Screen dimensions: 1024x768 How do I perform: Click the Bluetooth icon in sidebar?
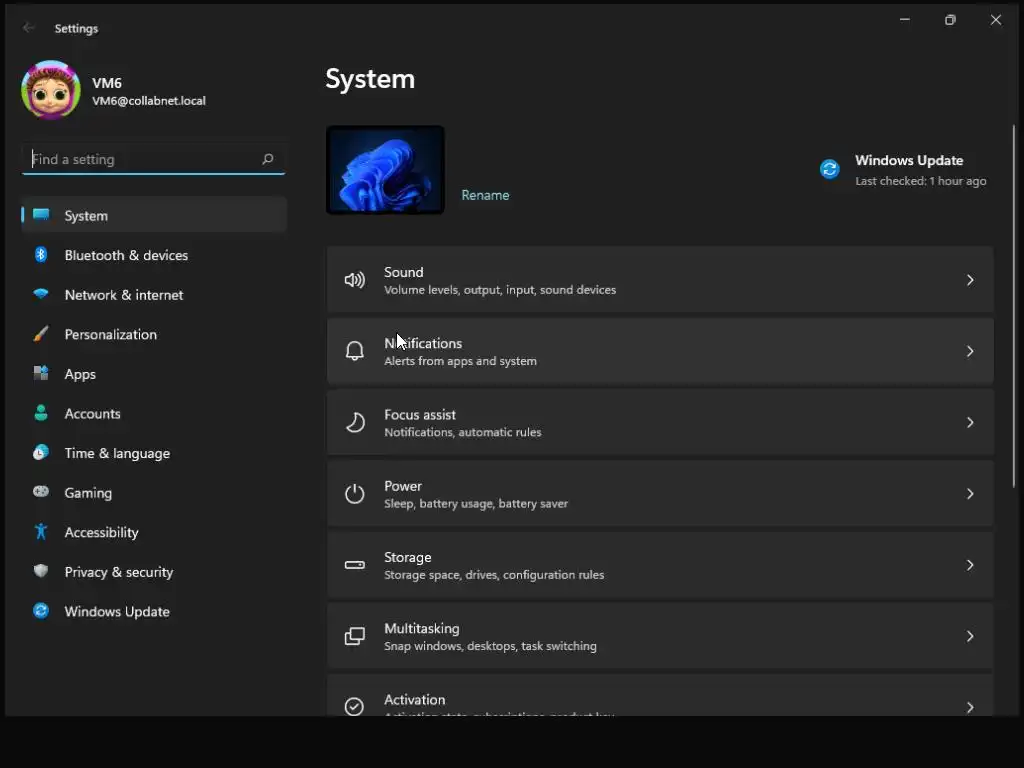pos(41,255)
